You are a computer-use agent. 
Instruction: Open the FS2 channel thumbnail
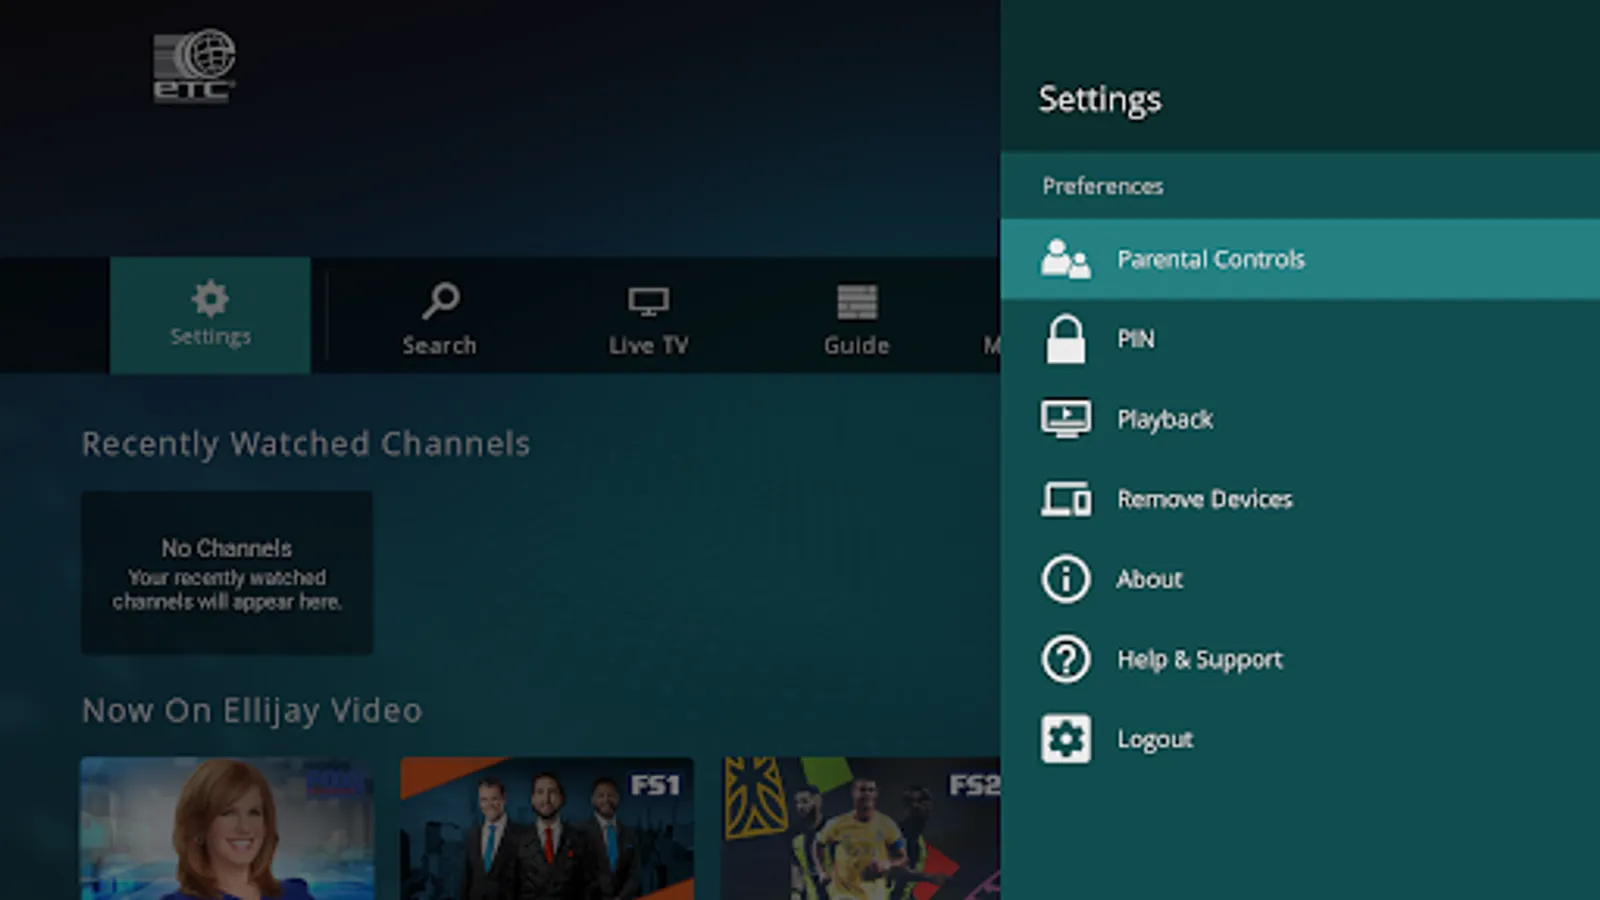pos(861,828)
